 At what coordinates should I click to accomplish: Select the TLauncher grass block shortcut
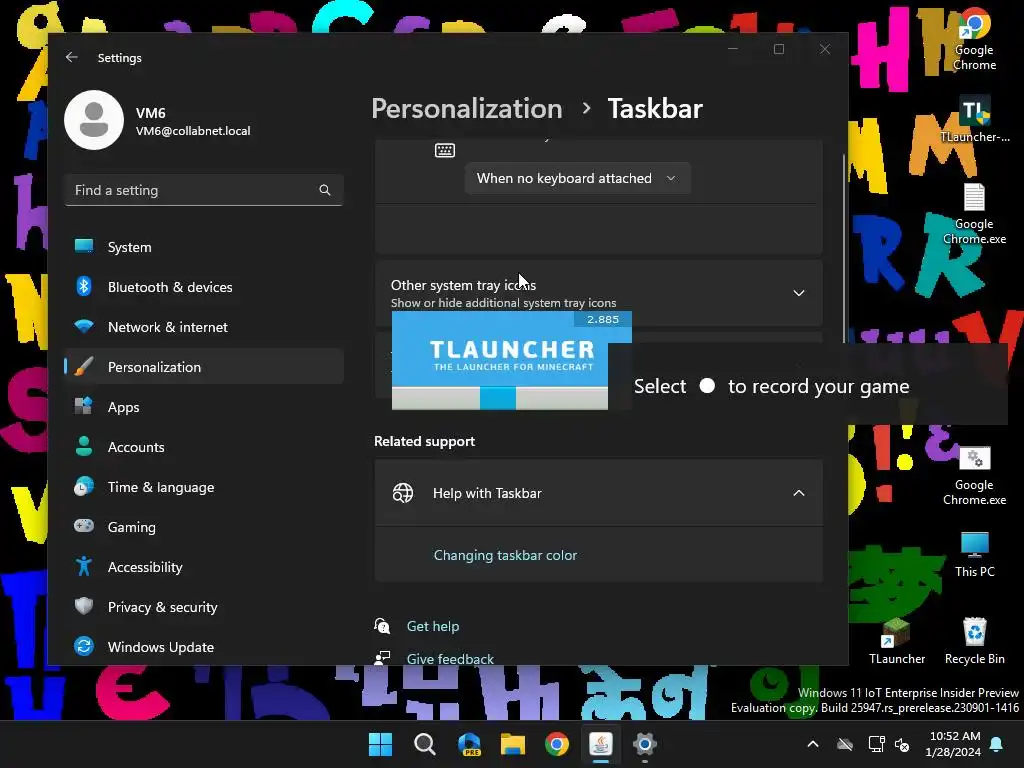pyautogui.click(x=897, y=641)
